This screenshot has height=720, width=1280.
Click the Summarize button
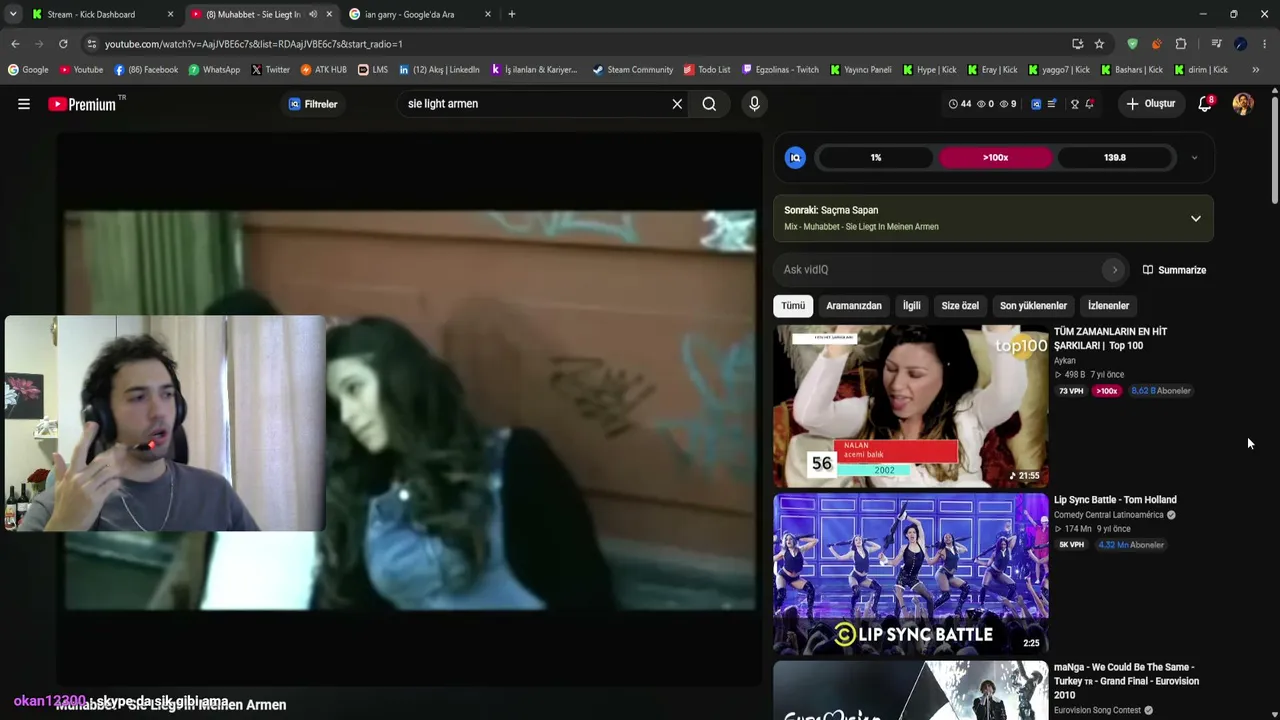1174,270
